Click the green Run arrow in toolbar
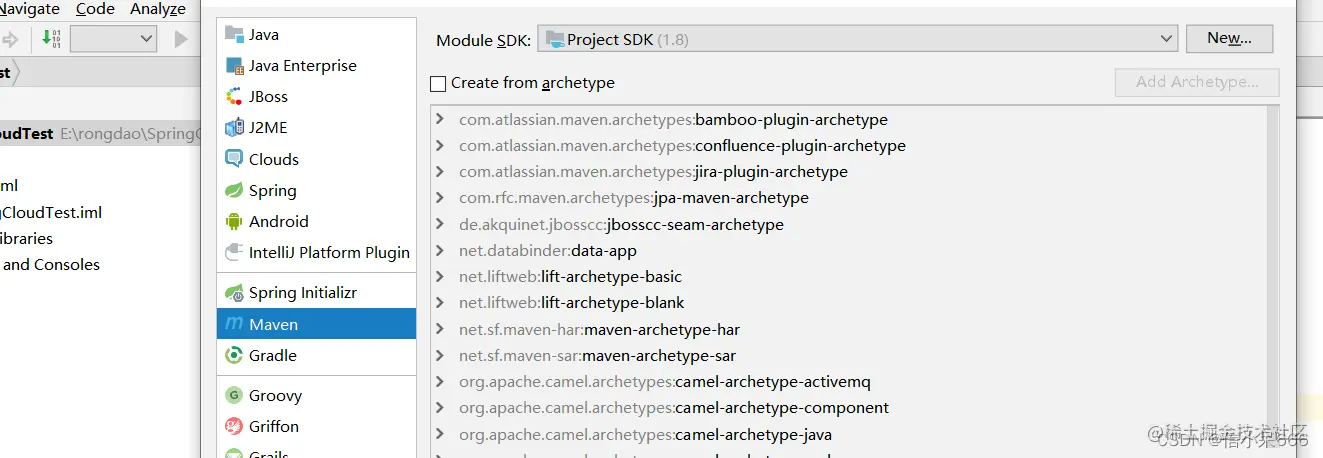Viewport: 1323px width, 458px height. tap(181, 39)
